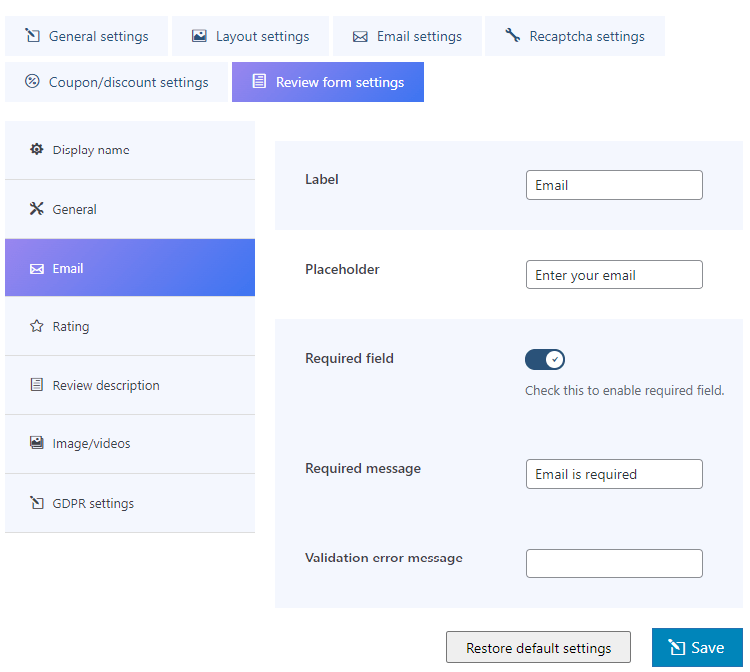Image resolution: width=750 pixels, height=672 pixels.
Task: Click the 'Placeholder' label text
Action: click(x=342, y=269)
